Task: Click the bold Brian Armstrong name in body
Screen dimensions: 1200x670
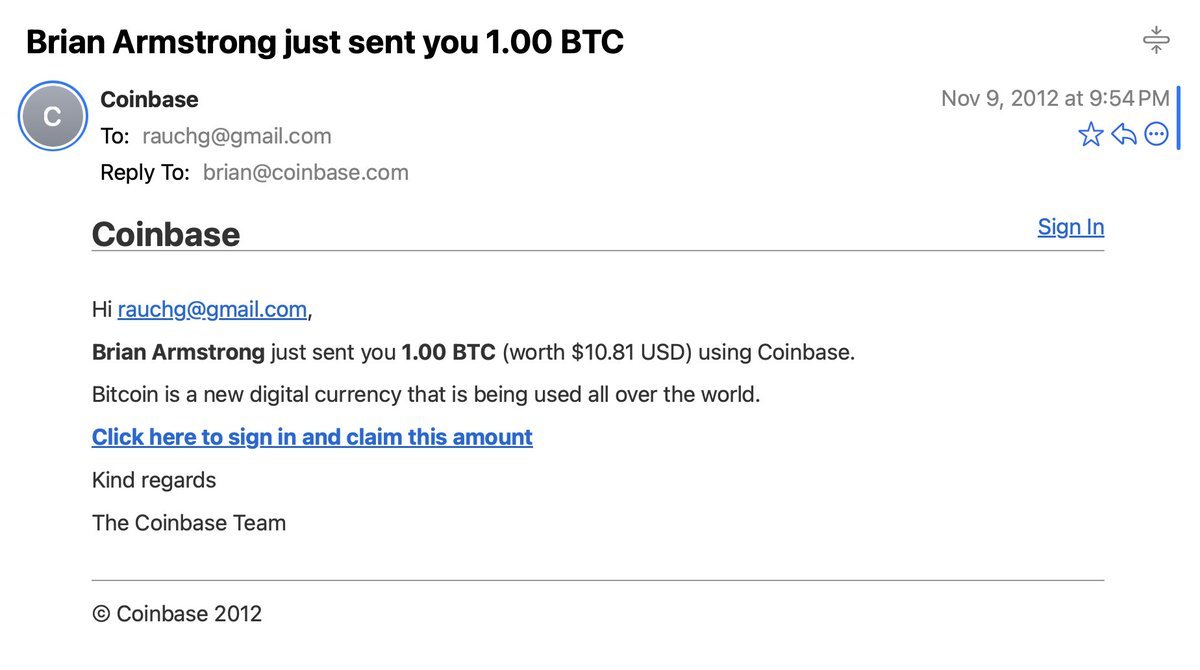Action: click(x=178, y=352)
